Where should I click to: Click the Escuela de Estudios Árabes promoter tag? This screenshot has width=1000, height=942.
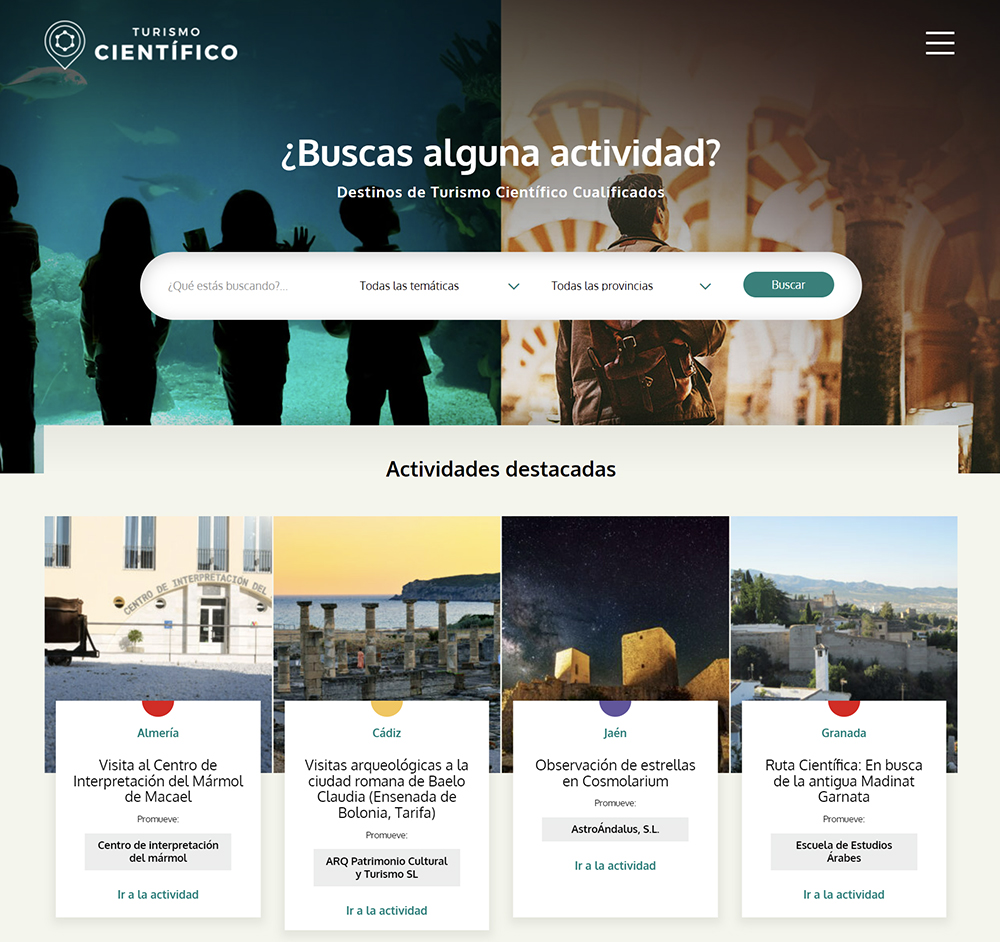(844, 851)
